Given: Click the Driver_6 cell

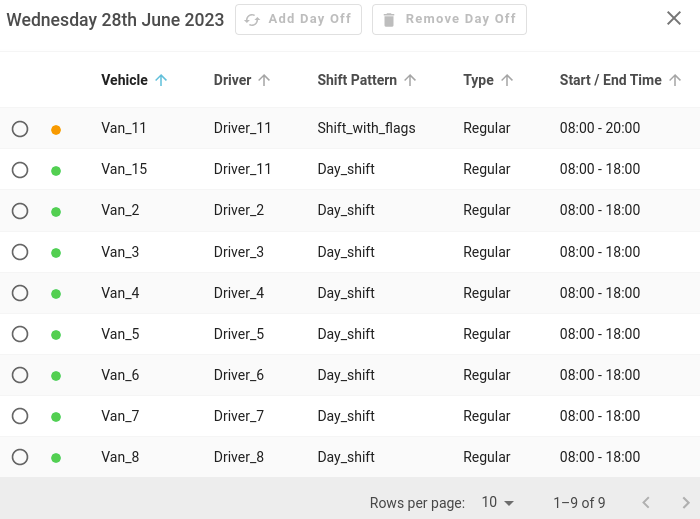Looking at the screenshot, I should click(239, 375).
